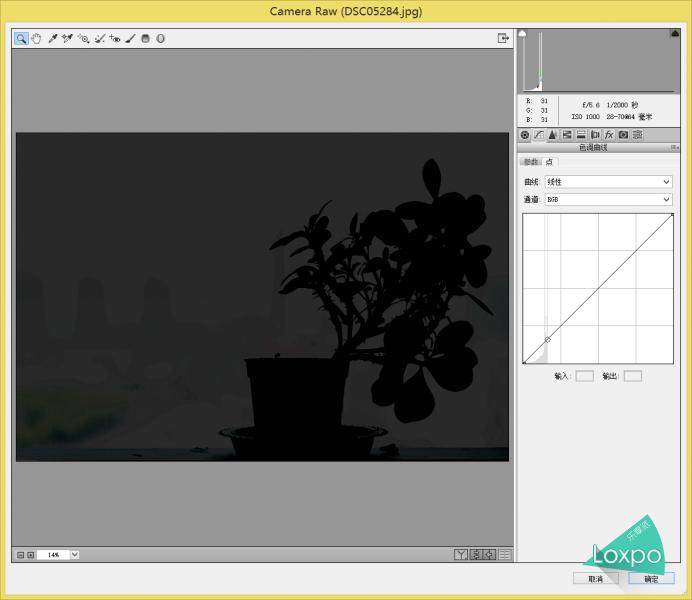Open the Effects (fx) panel icon
692x600 pixels.
609,135
